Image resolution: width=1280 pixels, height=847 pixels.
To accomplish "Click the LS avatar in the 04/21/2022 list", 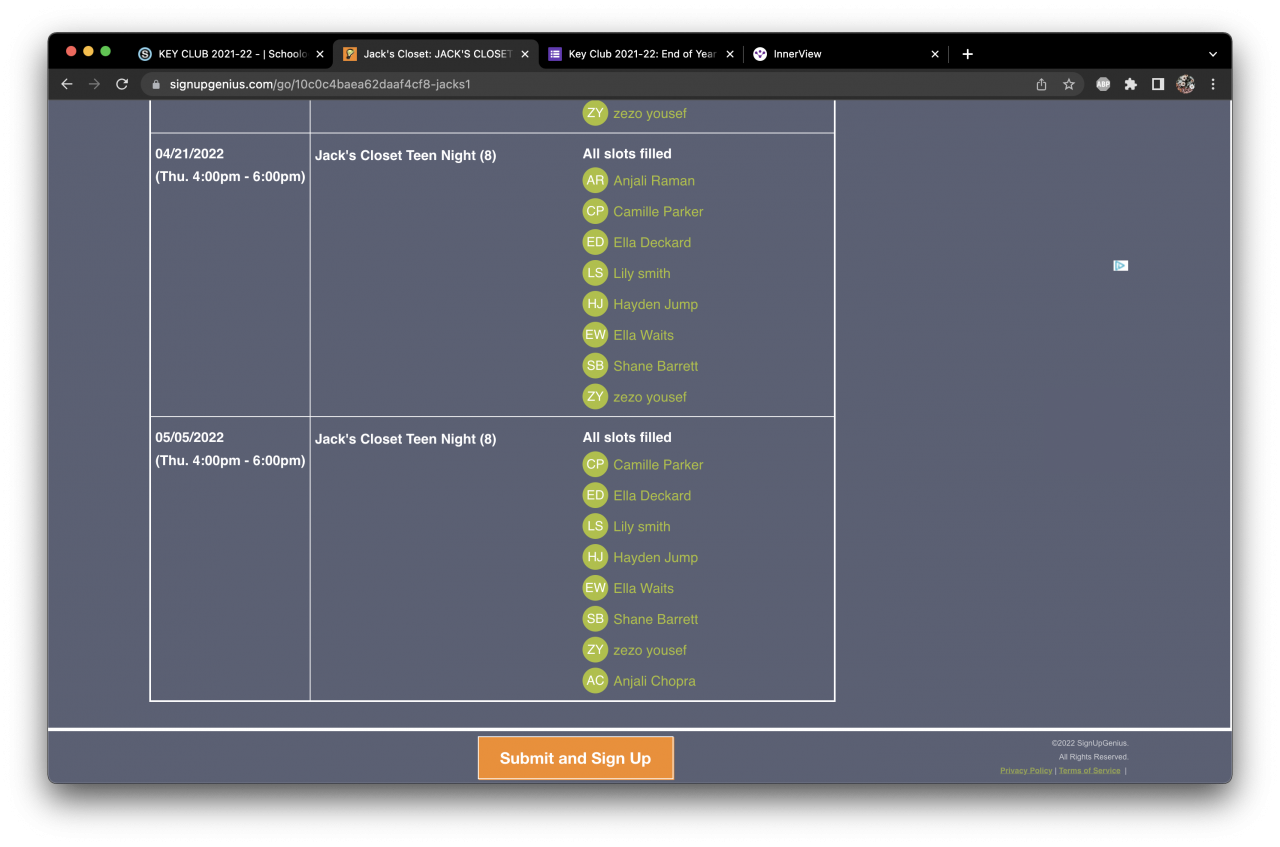I will point(595,273).
